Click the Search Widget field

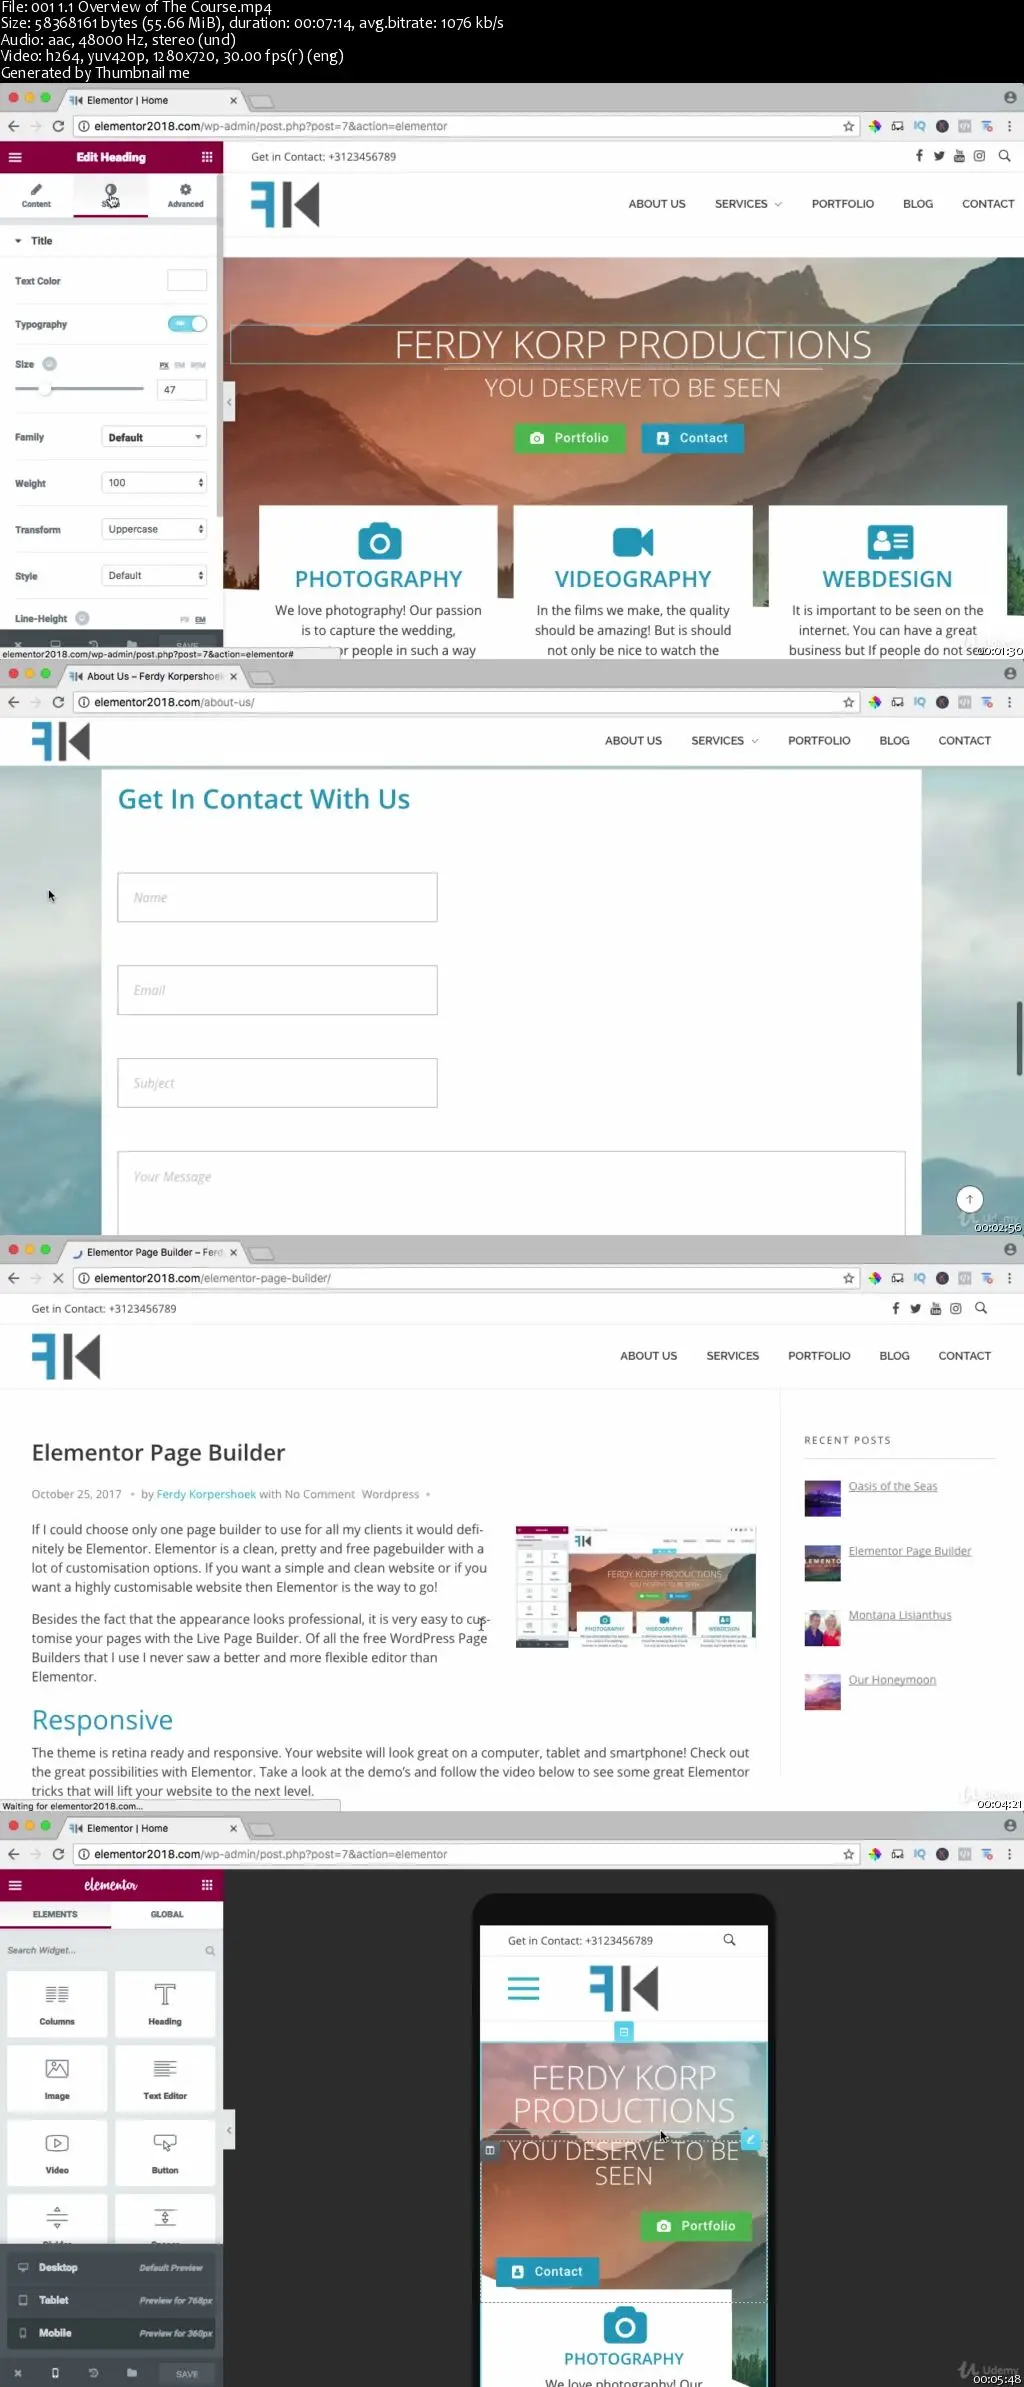click(111, 1950)
